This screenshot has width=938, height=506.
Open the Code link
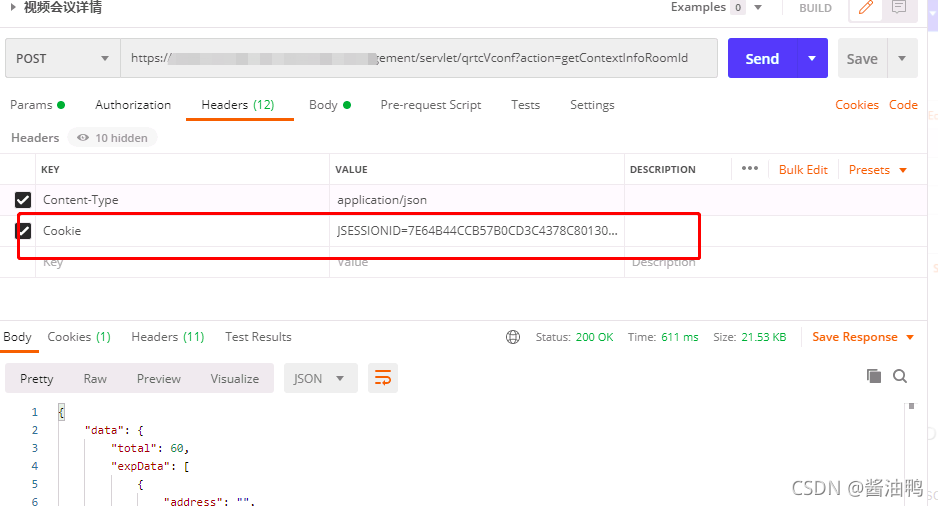coord(903,105)
